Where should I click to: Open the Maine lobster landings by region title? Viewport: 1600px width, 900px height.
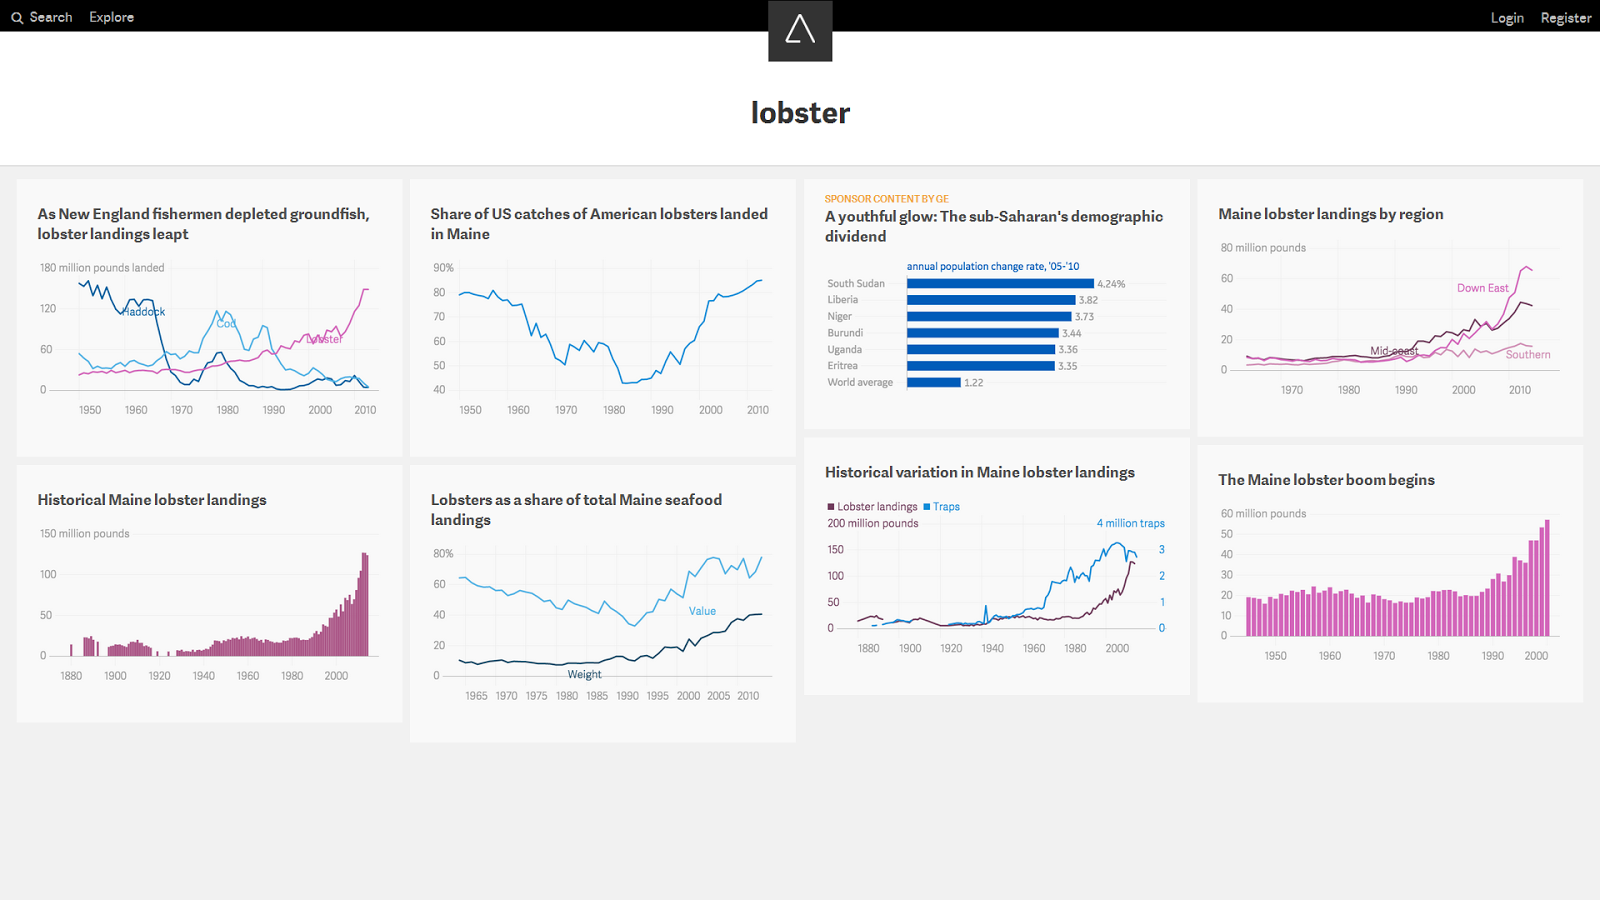(1331, 214)
